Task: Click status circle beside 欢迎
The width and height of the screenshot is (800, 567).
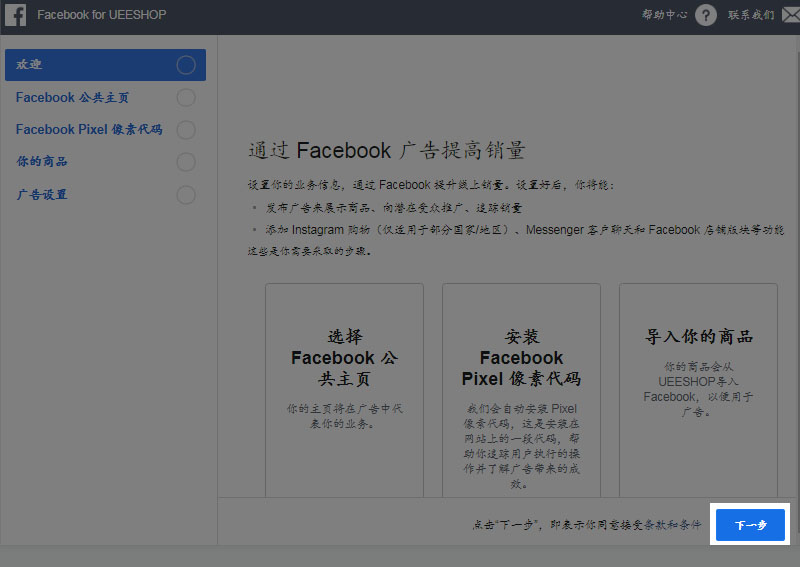Action: [x=186, y=65]
